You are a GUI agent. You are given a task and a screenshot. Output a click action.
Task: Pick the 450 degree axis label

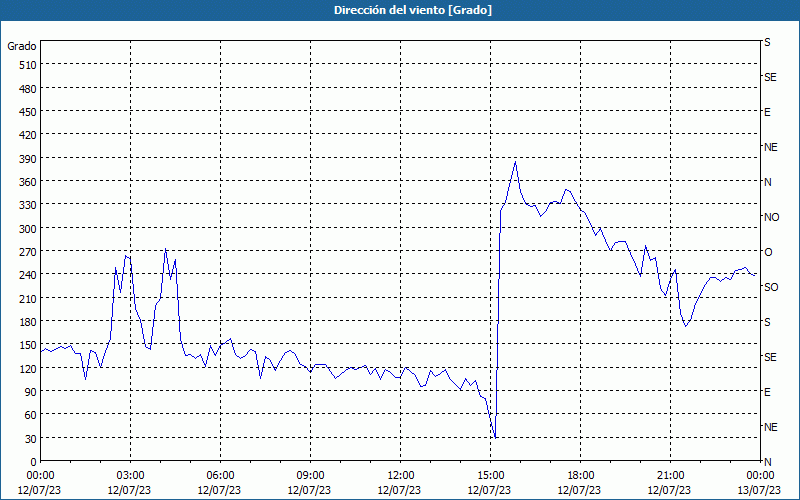point(28,112)
